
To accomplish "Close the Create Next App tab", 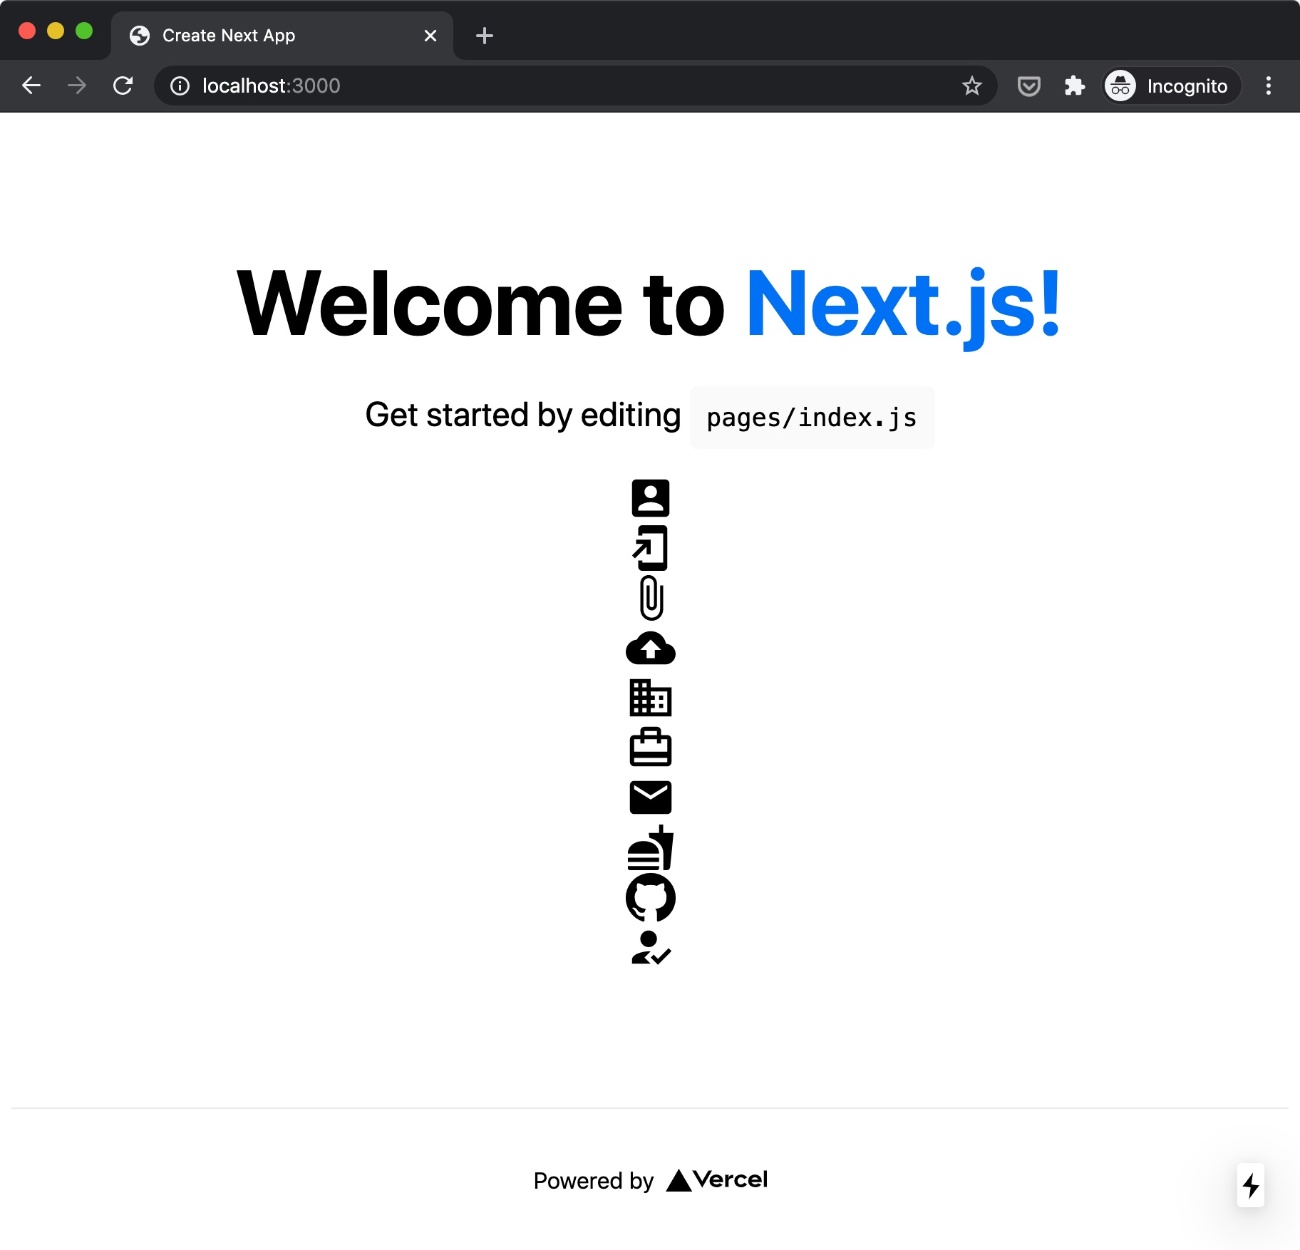I will (x=431, y=35).
